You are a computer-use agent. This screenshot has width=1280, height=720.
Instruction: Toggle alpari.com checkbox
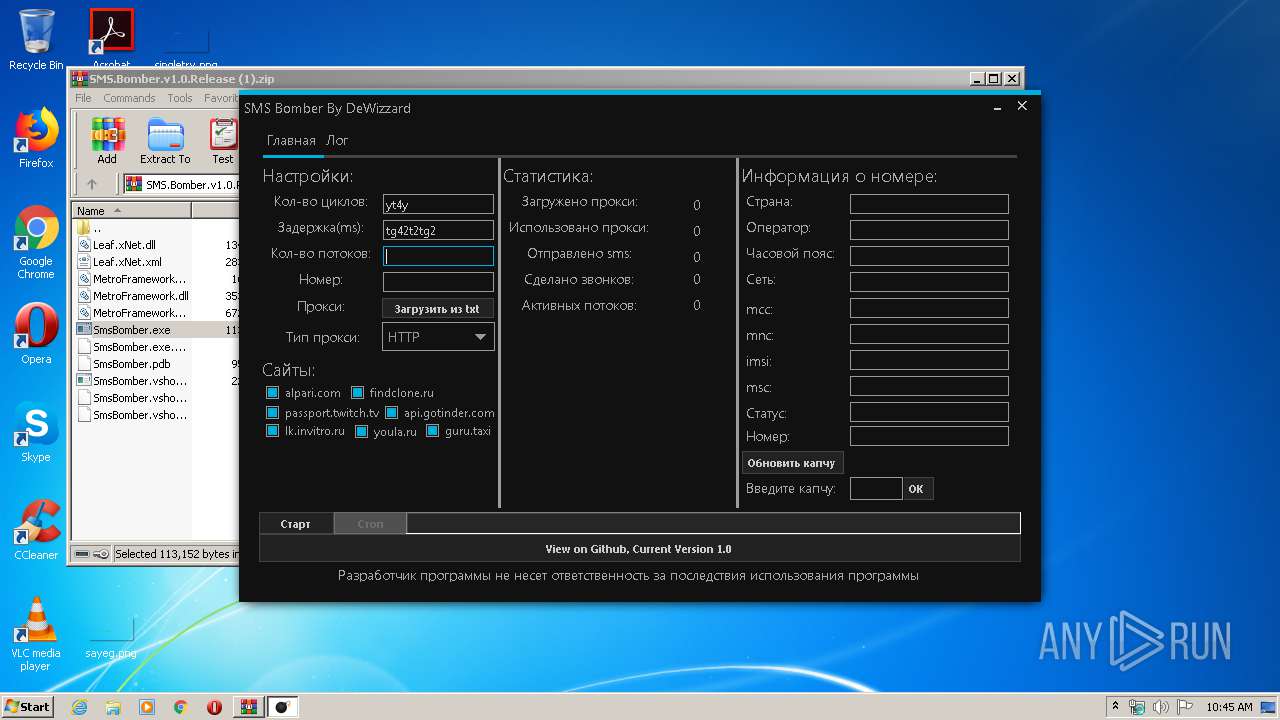click(x=272, y=393)
